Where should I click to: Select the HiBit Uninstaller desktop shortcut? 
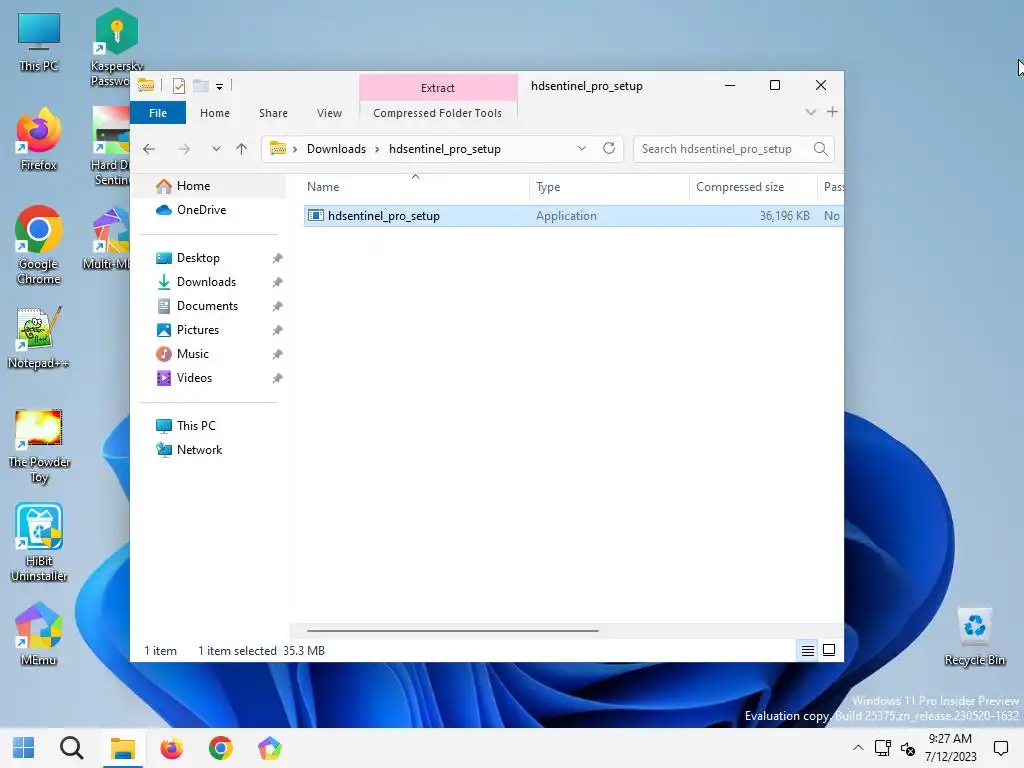(39, 542)
